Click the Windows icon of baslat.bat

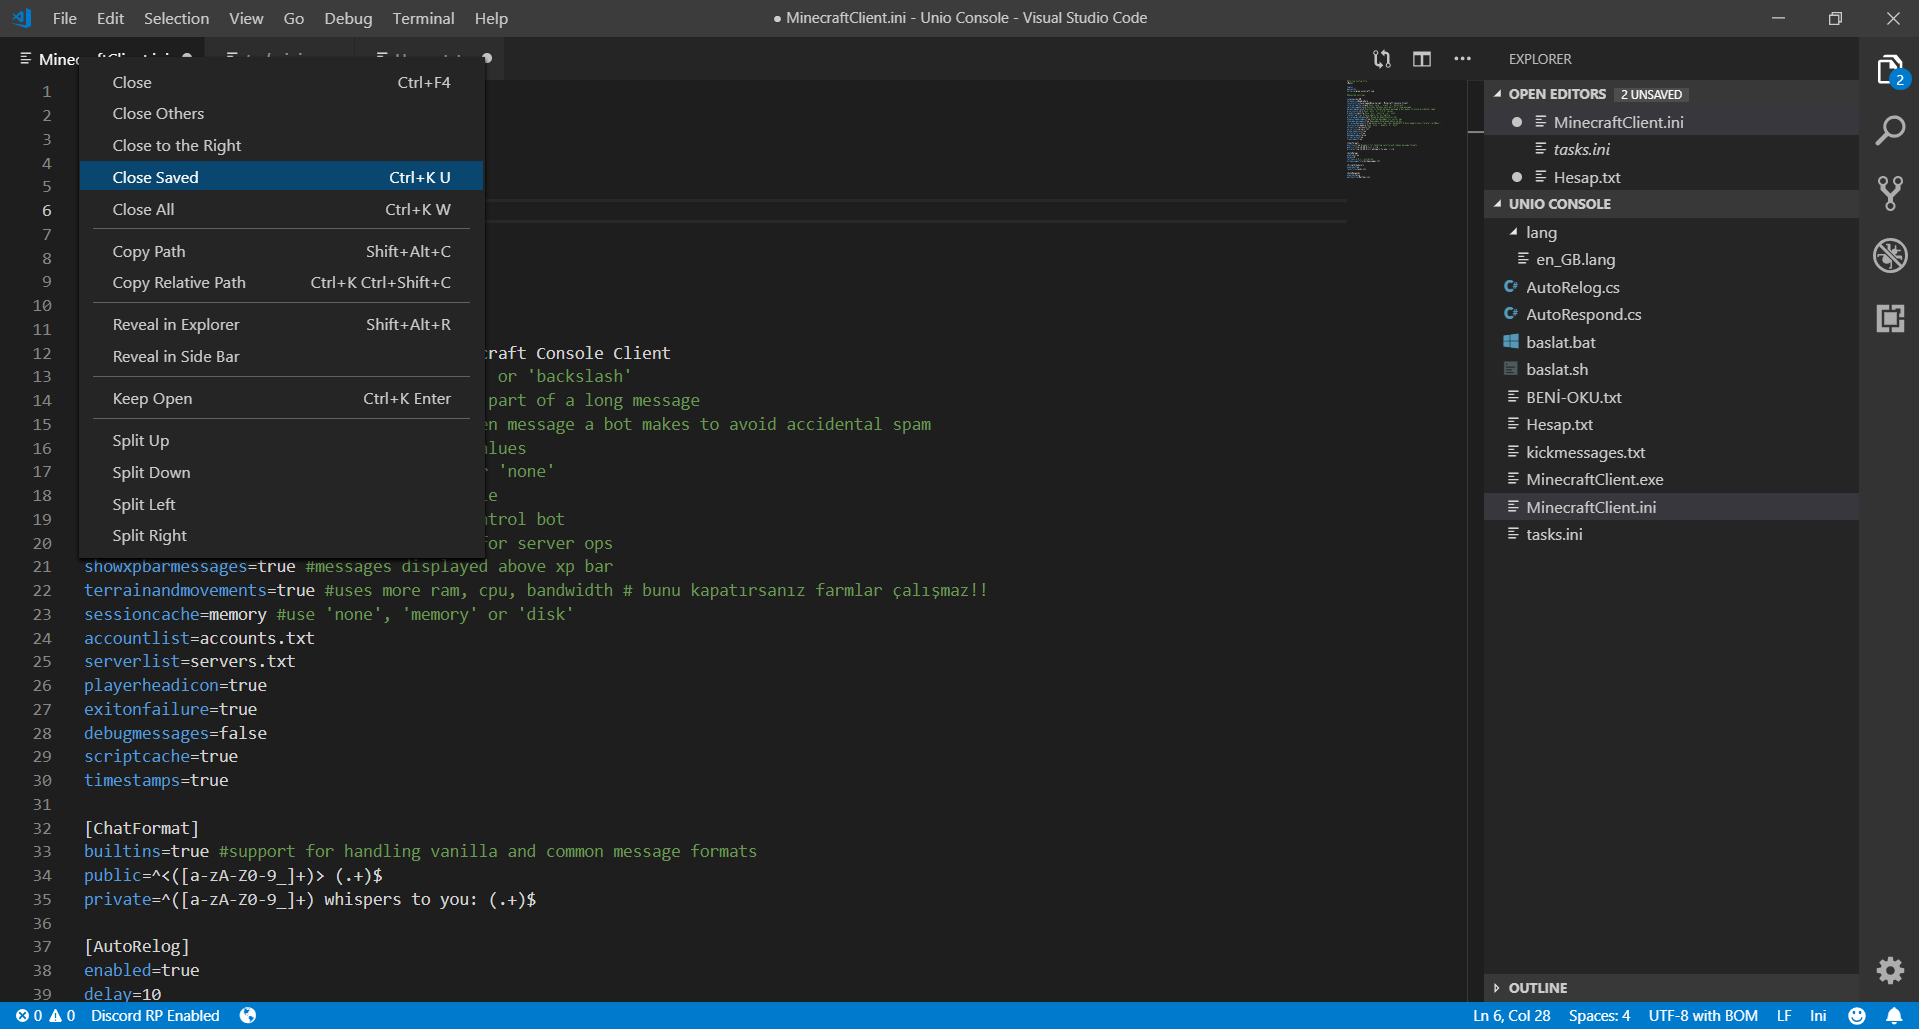pos(1511,342)
